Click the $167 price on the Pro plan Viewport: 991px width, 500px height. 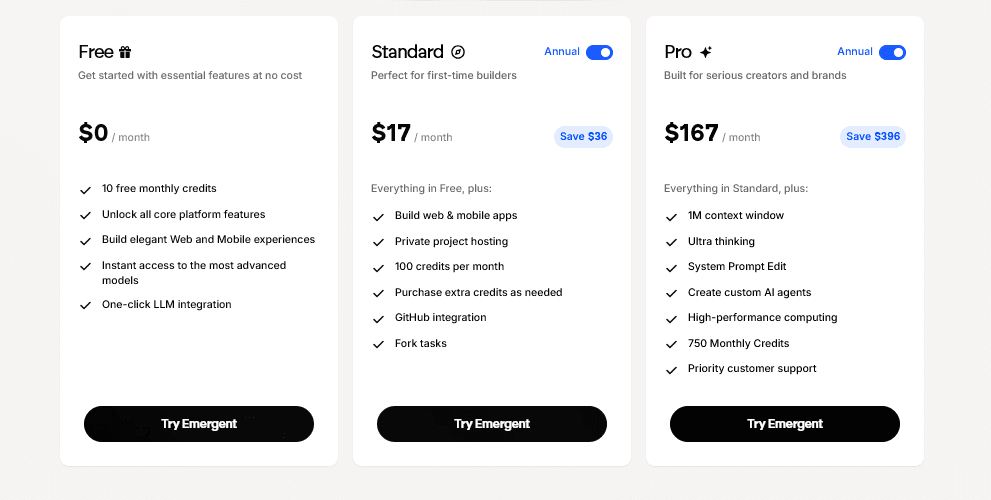[x=691, y=133]
